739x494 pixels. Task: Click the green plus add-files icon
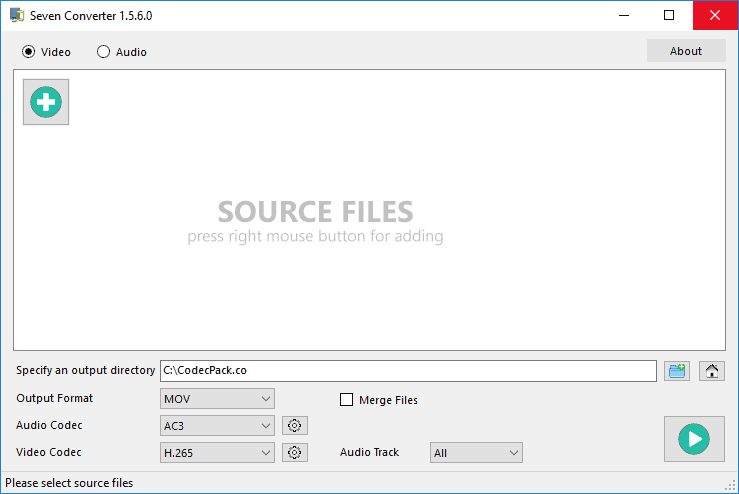tap(46, 102)
